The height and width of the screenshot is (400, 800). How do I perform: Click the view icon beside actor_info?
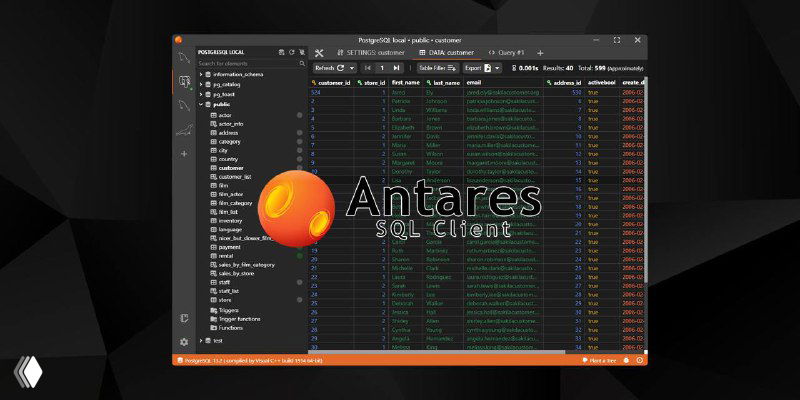tap(214, 124)
